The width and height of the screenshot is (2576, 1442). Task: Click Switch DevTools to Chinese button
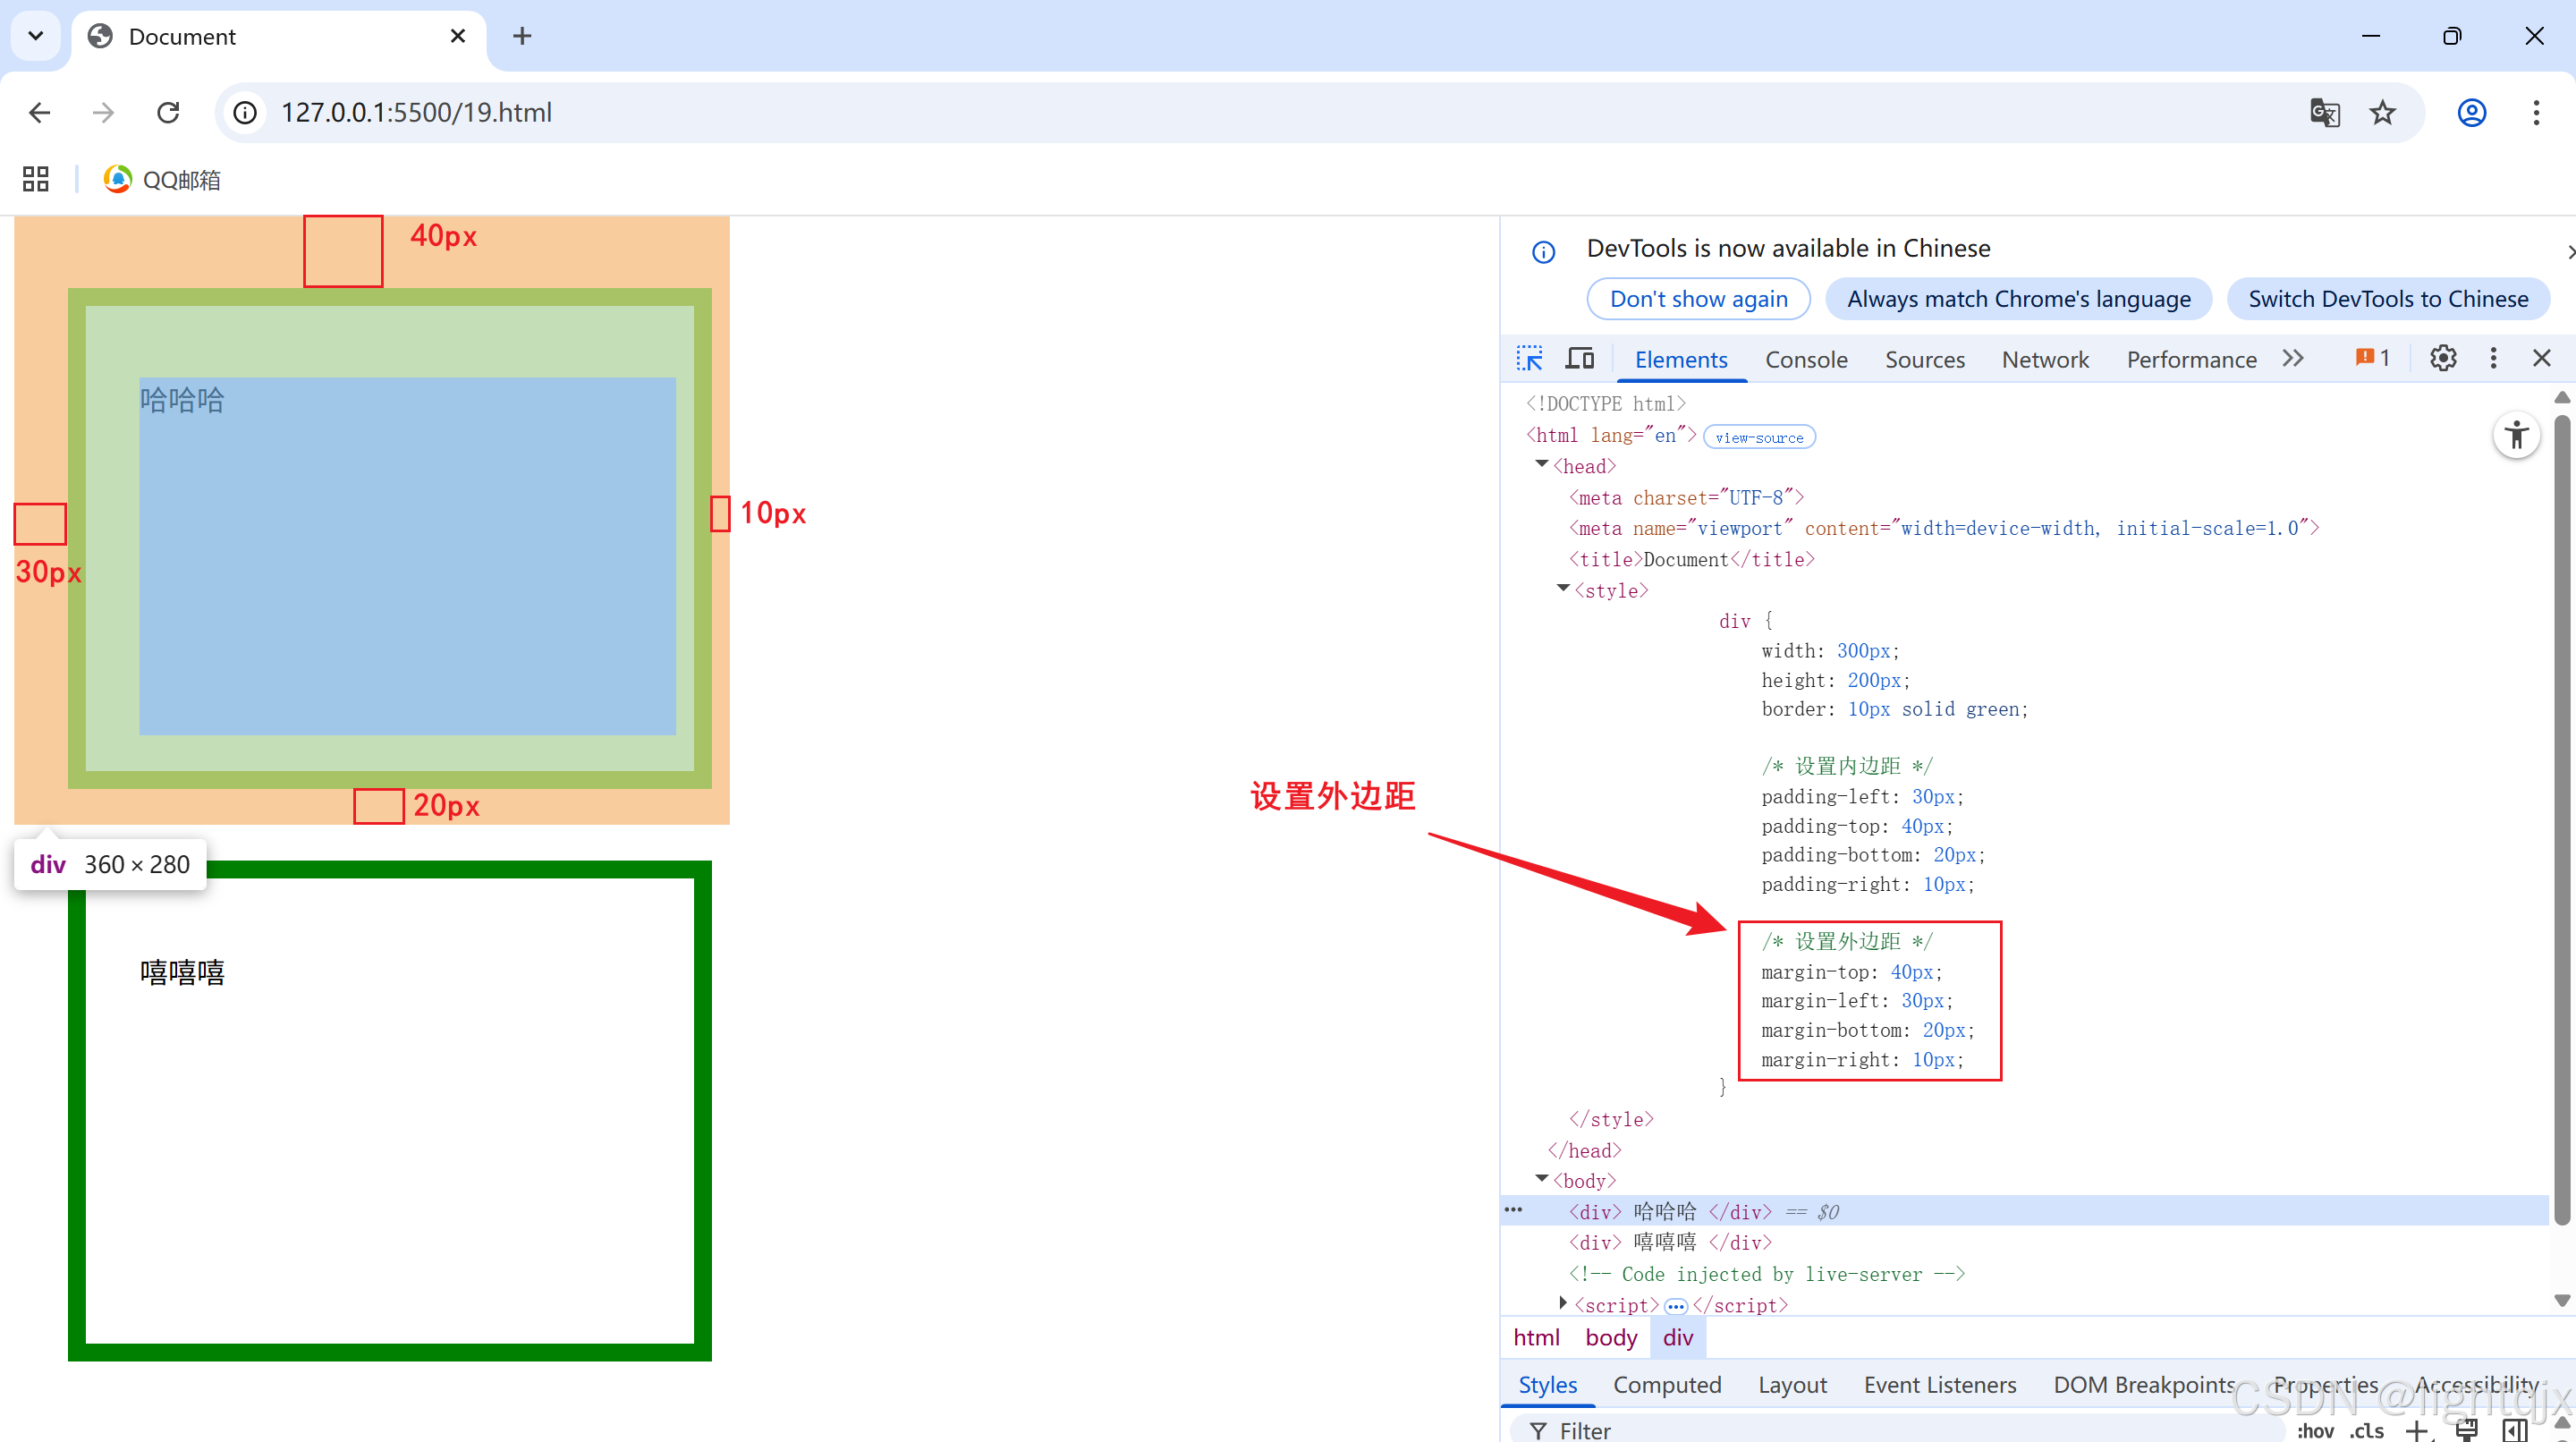[2387, 299]
